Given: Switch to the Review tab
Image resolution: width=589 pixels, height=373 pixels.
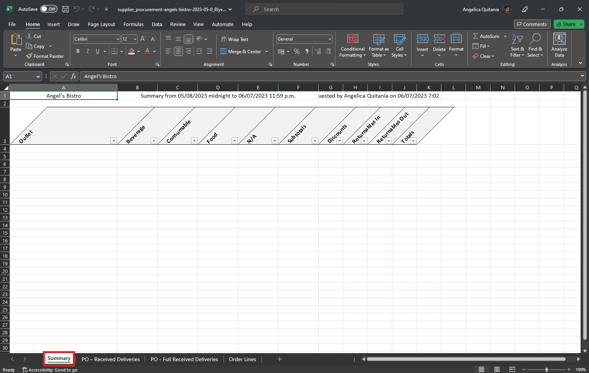Looking at the screenshot, I should point(178,24).
